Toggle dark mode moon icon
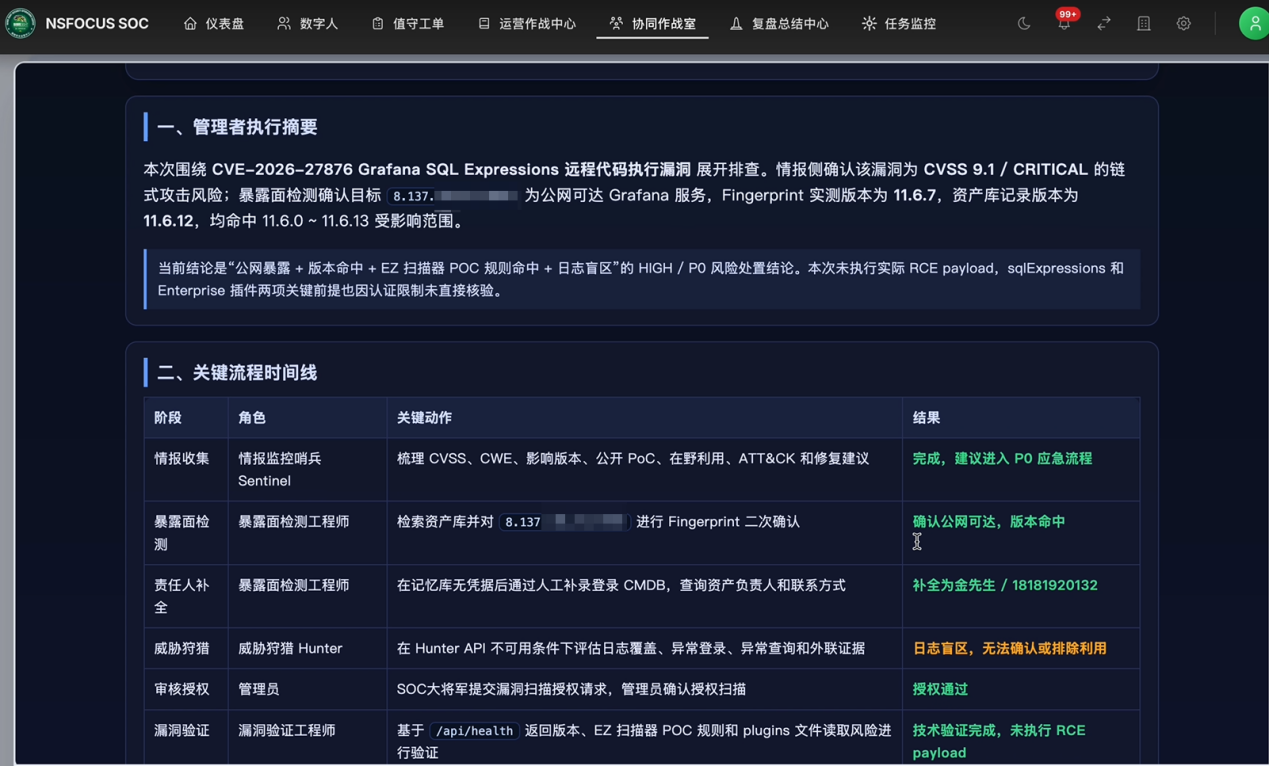Viewport: 1269px width, 766px height. (1024, 23)
